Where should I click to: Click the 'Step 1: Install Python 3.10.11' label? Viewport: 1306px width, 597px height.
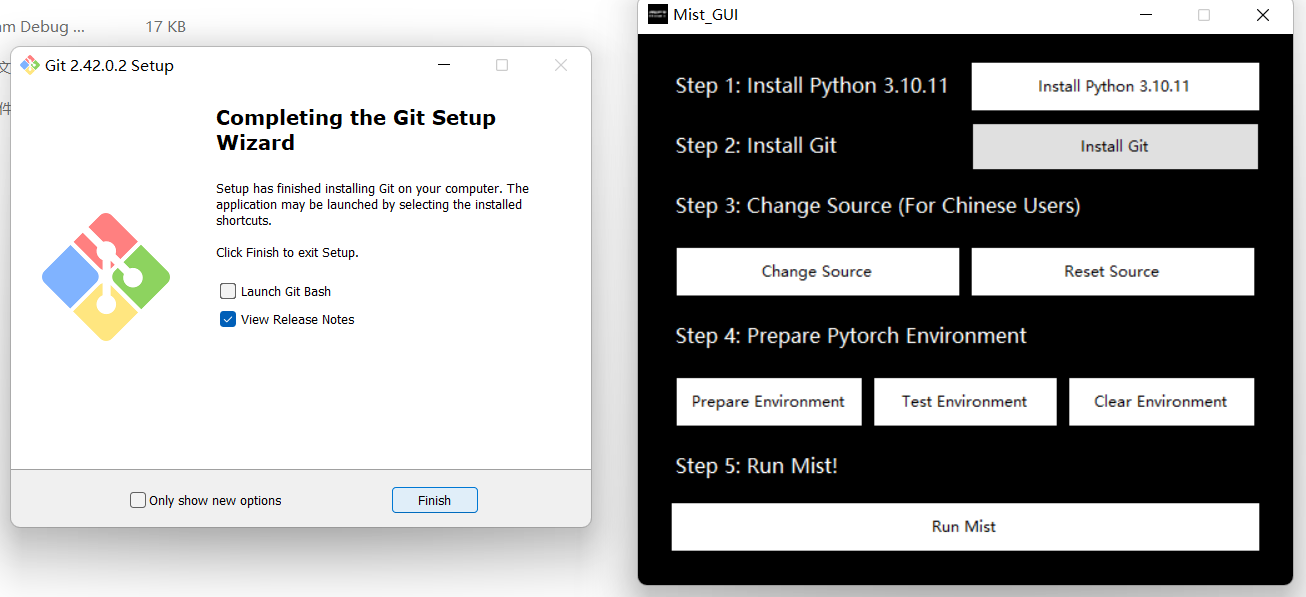[x=811, y=86]
